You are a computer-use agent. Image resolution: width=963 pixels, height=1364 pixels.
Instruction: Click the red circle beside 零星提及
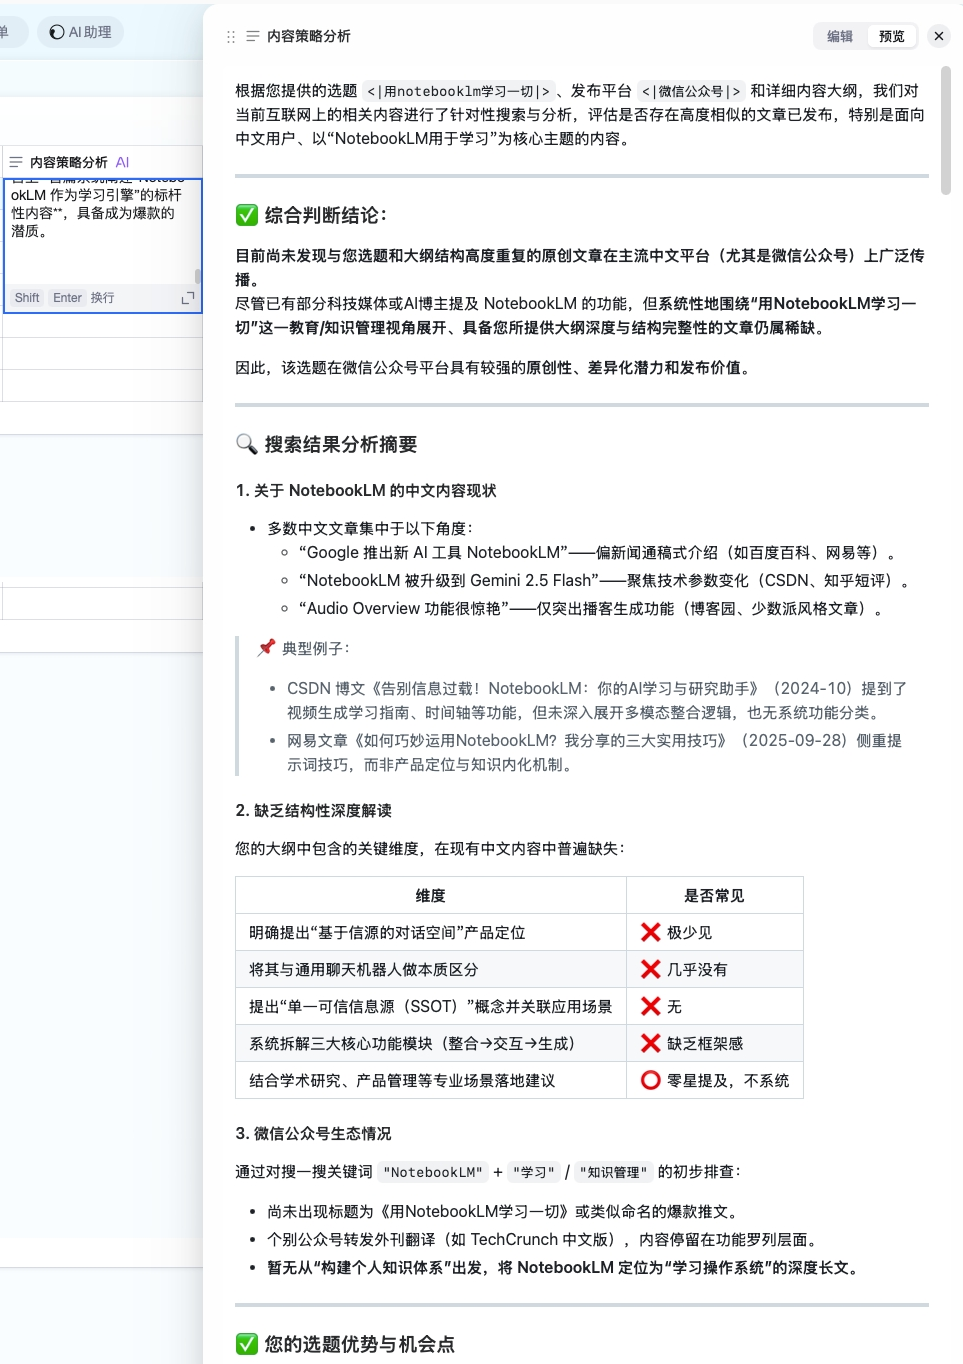[651, 1080]
